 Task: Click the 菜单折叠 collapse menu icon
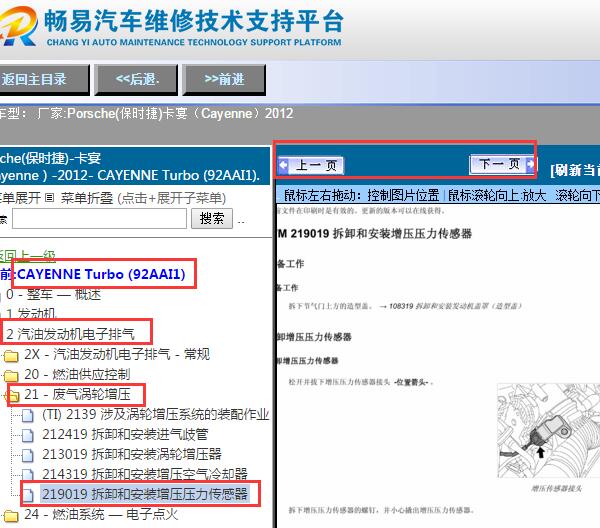(49, 198)
